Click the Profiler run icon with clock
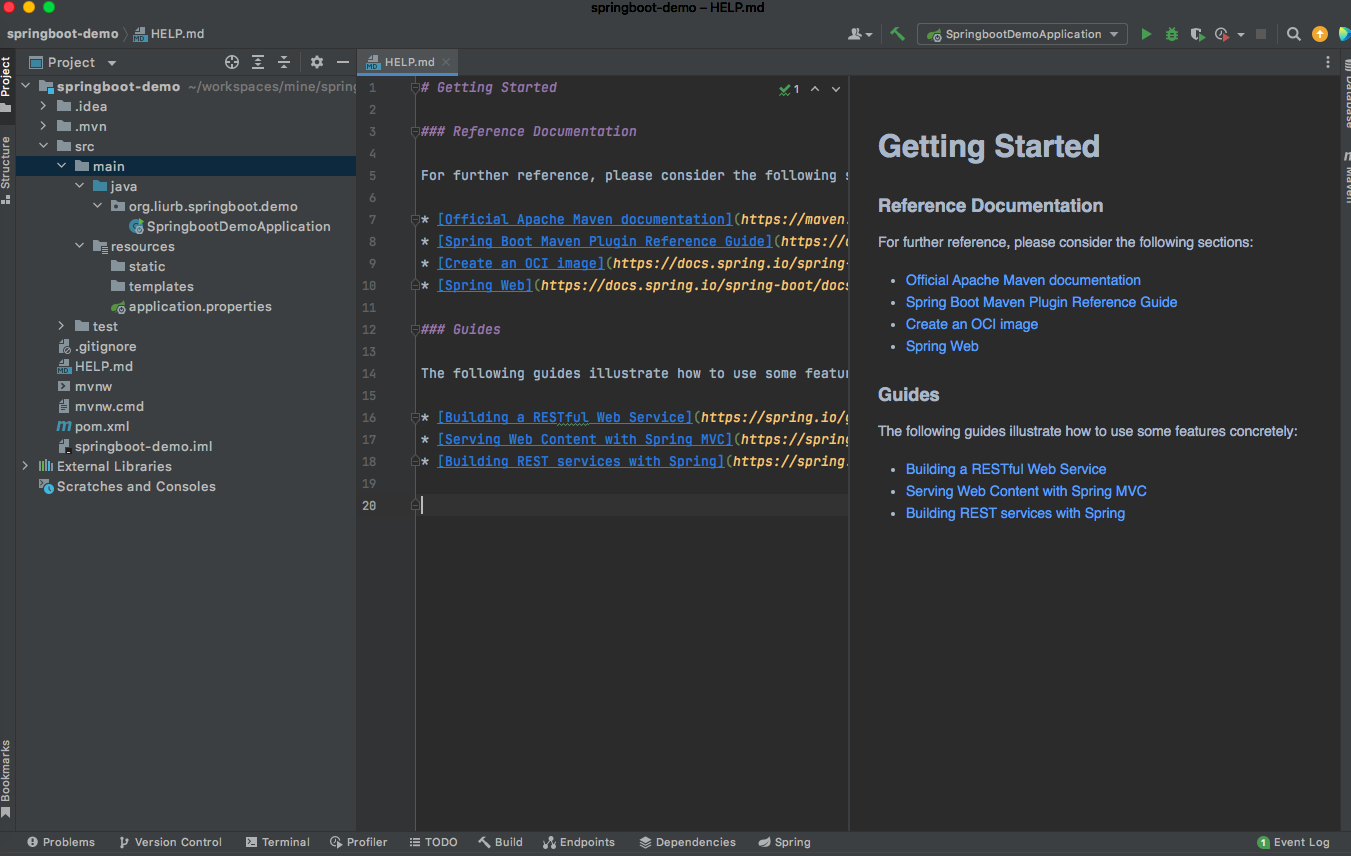Image resolution: width=1351 pixels, height=856 pixels. 1221,34
